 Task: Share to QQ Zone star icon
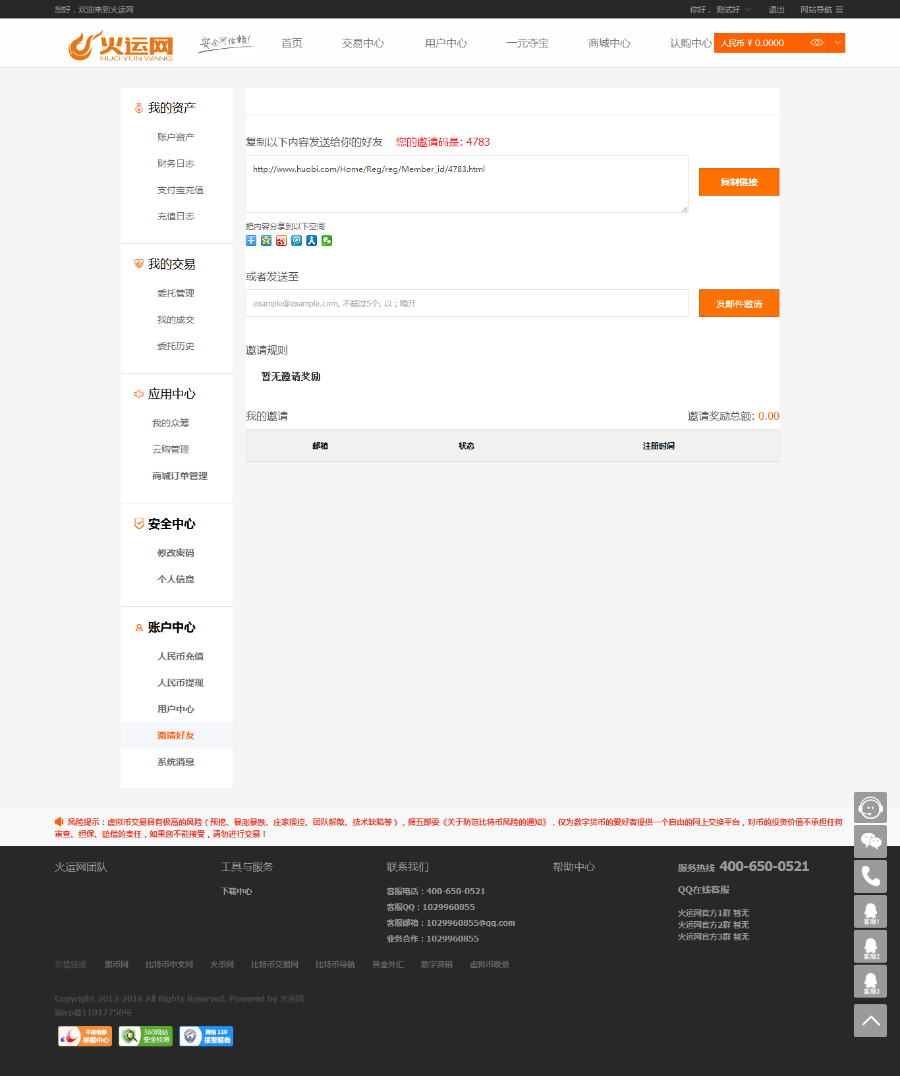[x=266, y=240]
